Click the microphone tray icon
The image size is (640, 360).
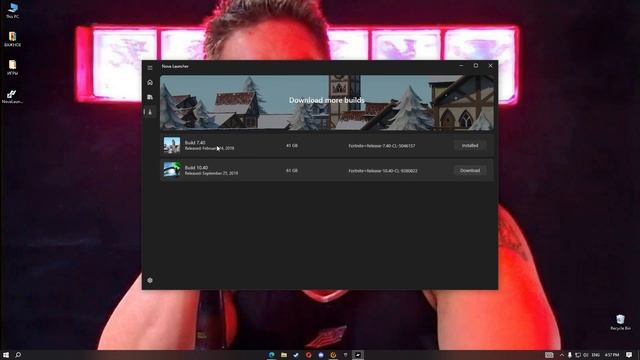(x=570, y=355)
